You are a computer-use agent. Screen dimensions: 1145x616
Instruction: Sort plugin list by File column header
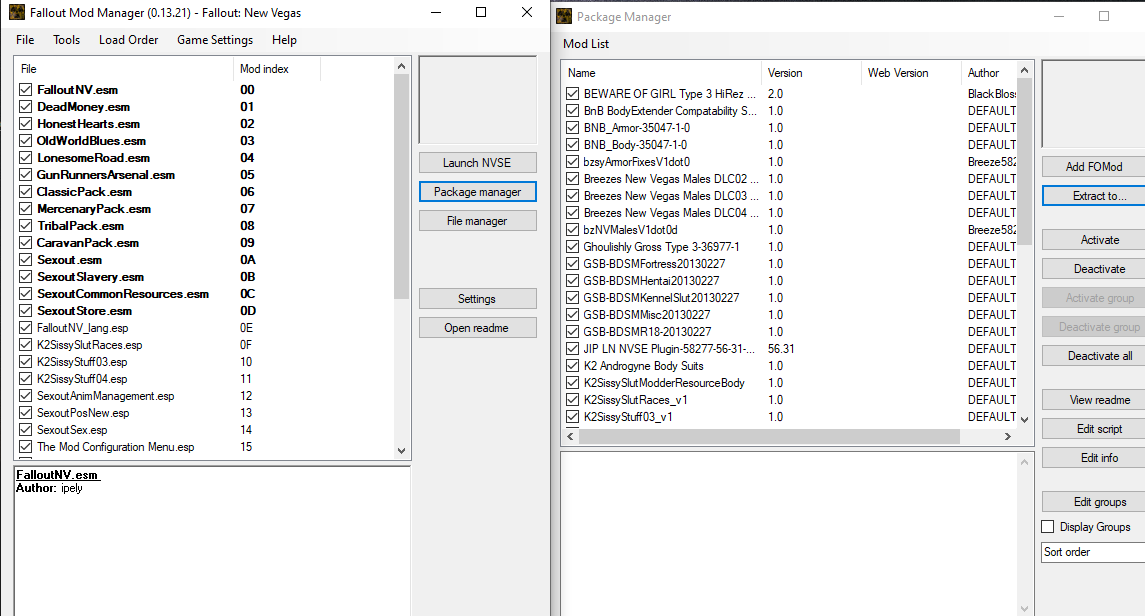(124, 69)
